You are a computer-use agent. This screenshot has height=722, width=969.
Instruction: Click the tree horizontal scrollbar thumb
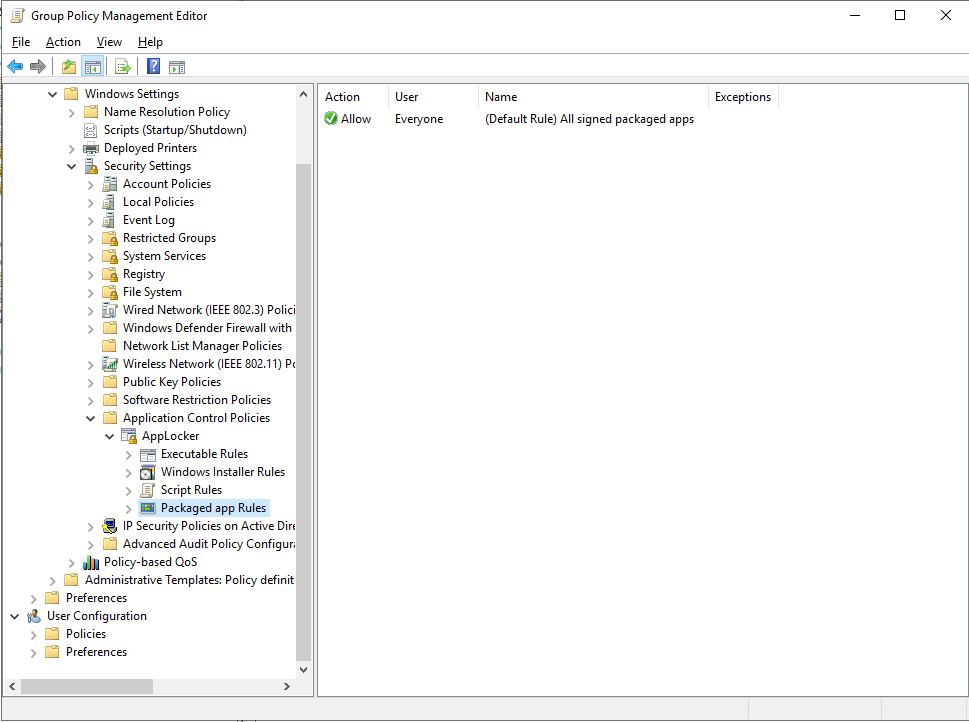click(x=87, y=686)
